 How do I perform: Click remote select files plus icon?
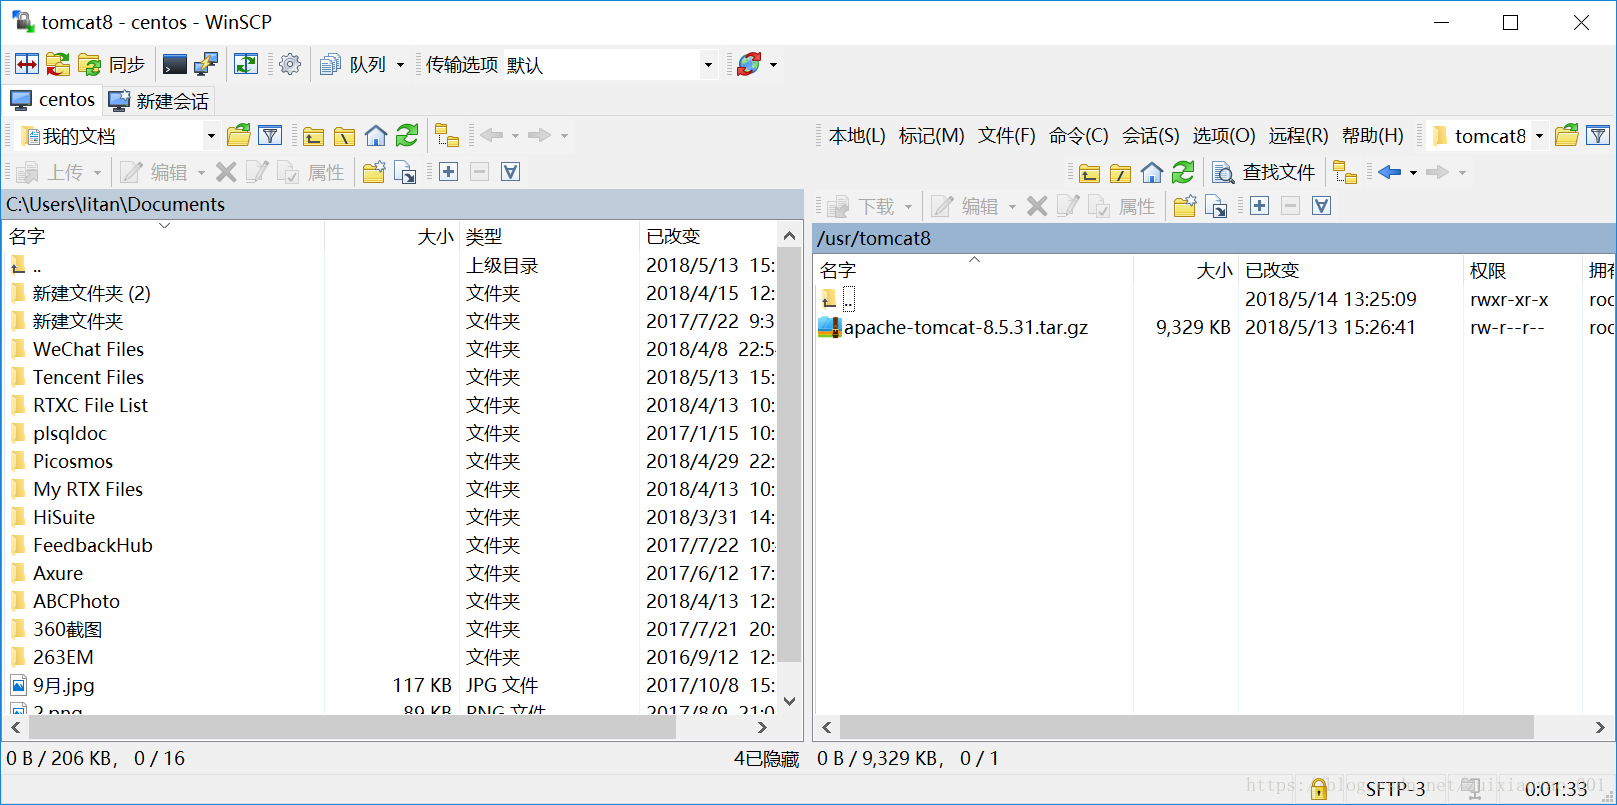pos(1260,206)
